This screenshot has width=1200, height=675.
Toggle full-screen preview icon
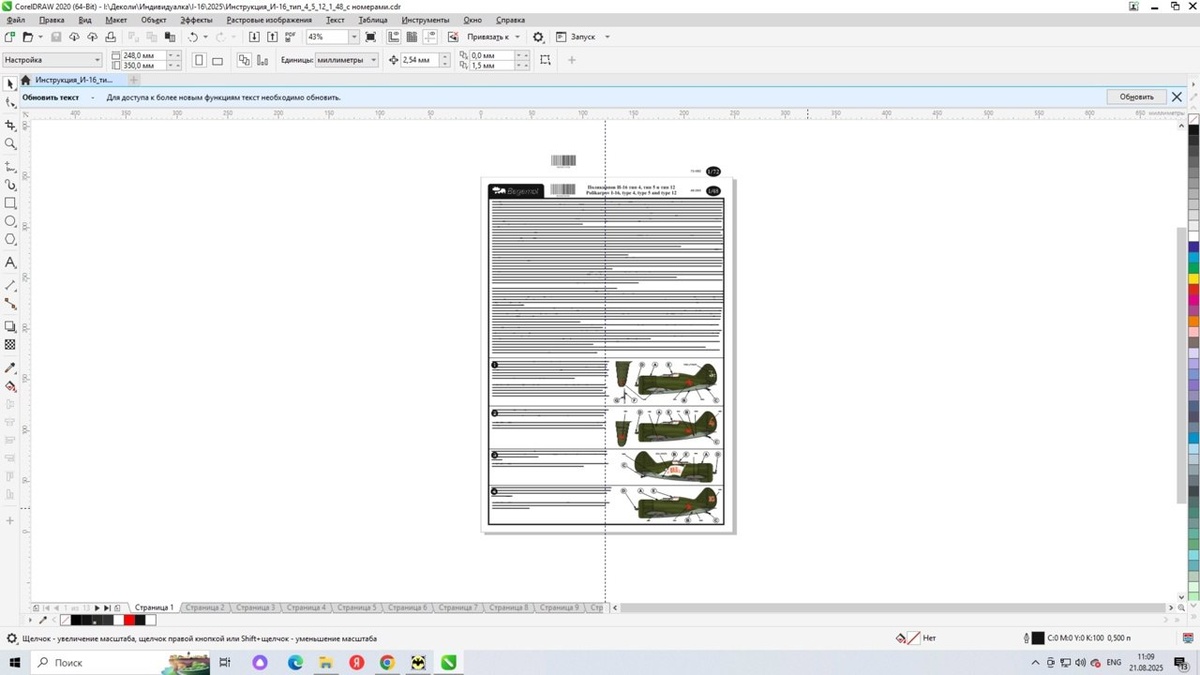370,37
